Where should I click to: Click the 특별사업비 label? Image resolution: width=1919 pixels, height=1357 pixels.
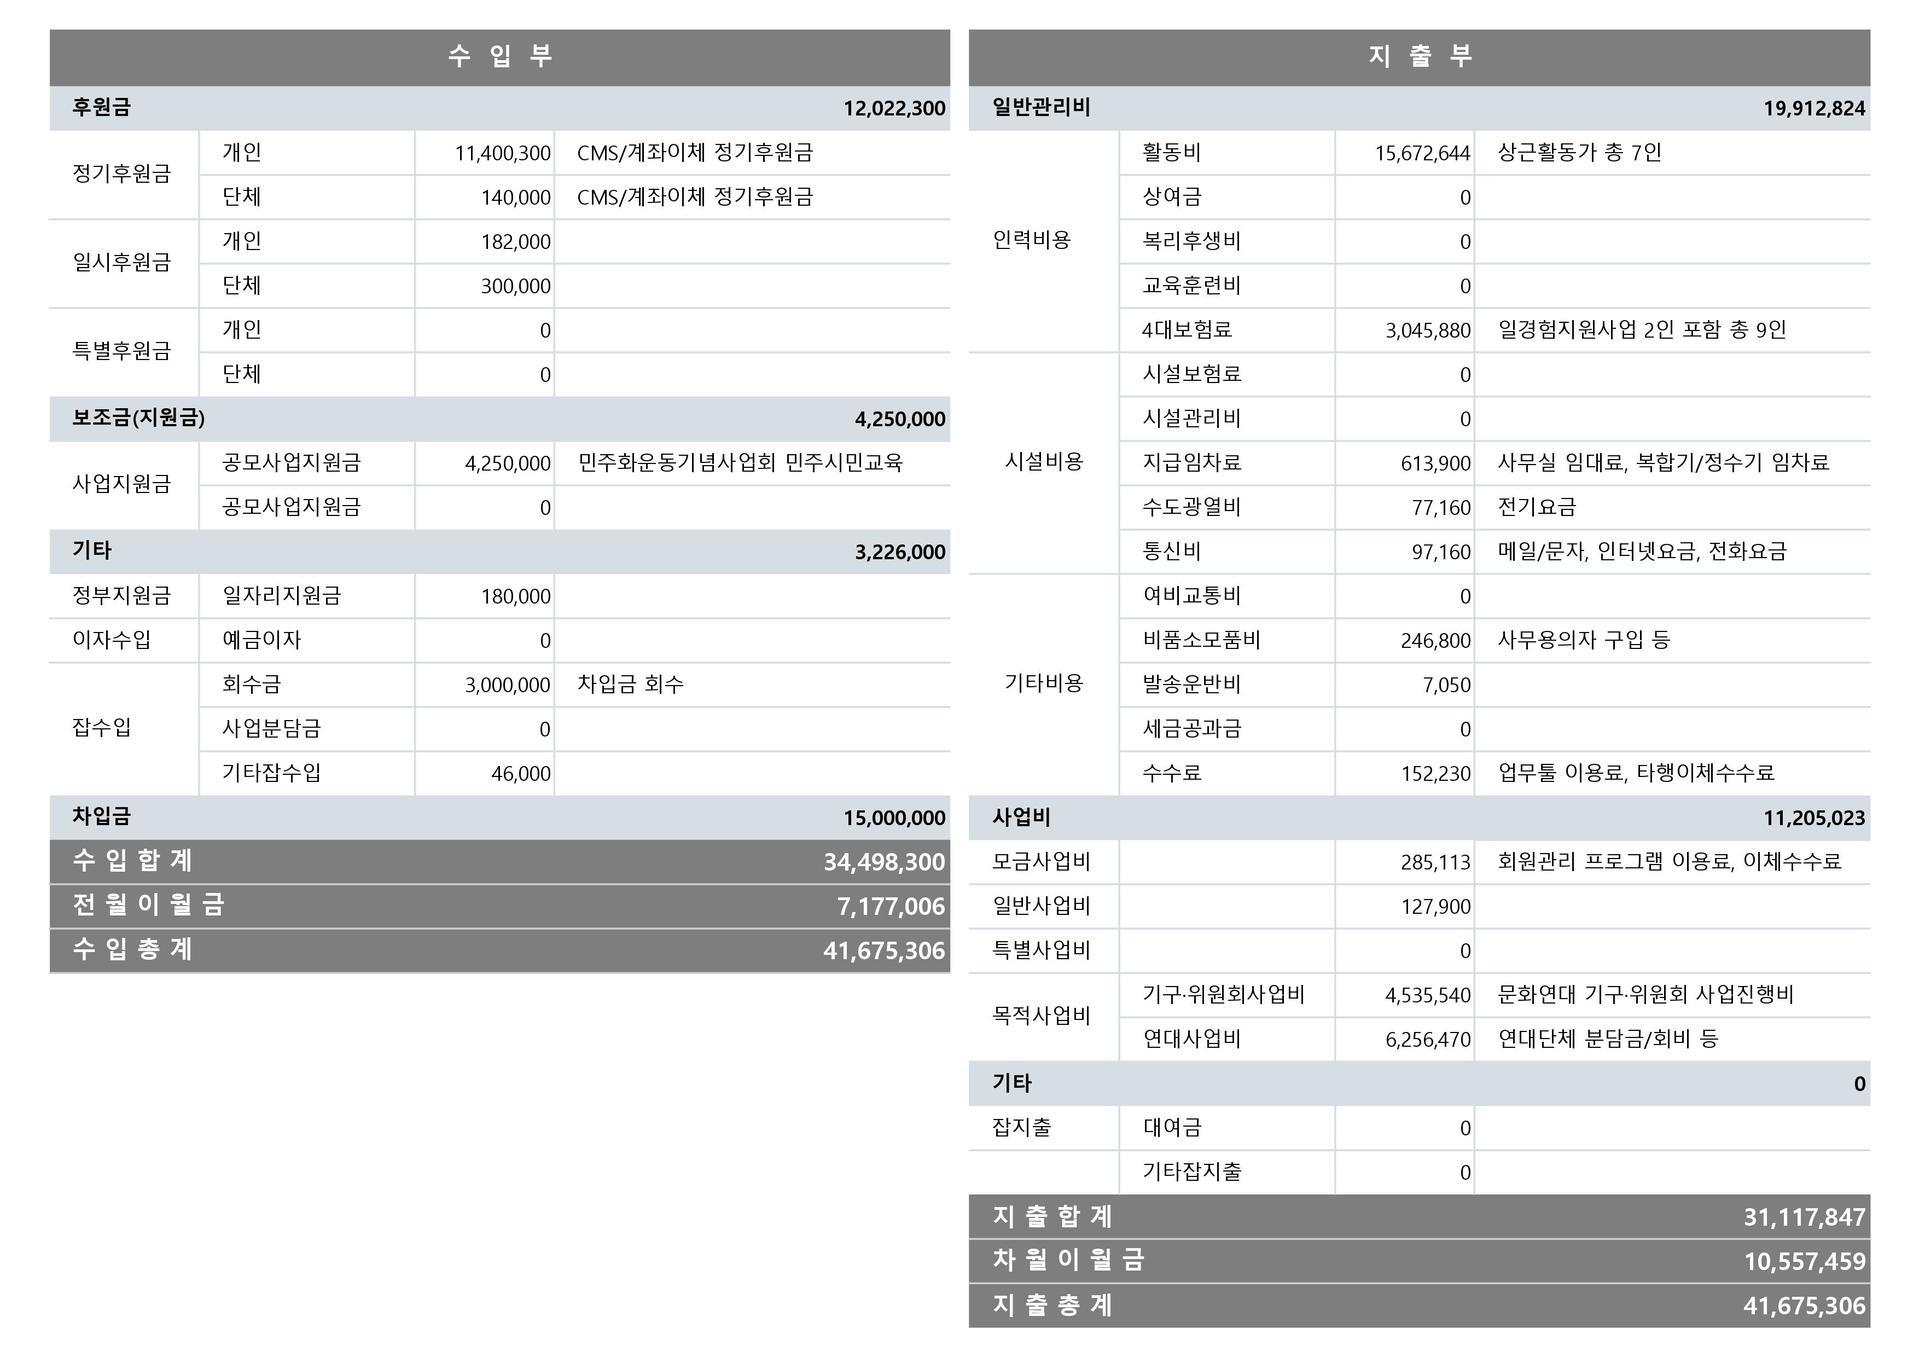[1040, 950]
